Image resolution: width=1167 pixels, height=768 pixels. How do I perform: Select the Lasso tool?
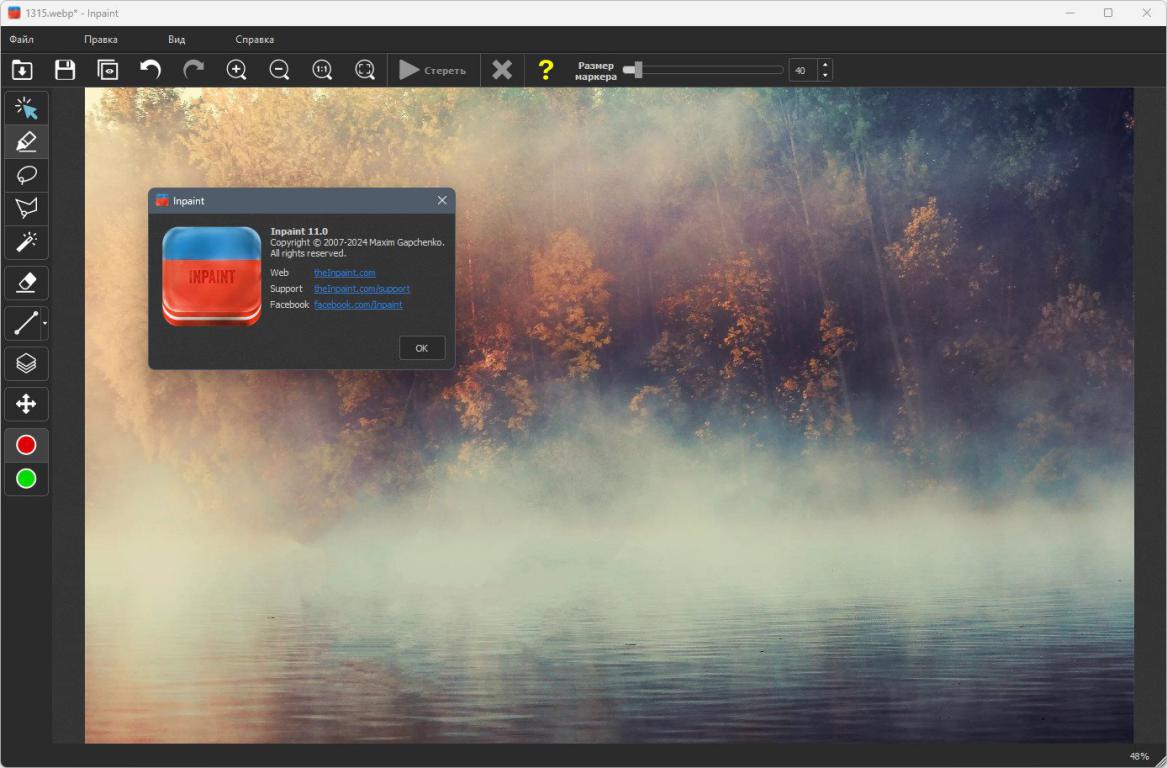(x=27, y=174)
